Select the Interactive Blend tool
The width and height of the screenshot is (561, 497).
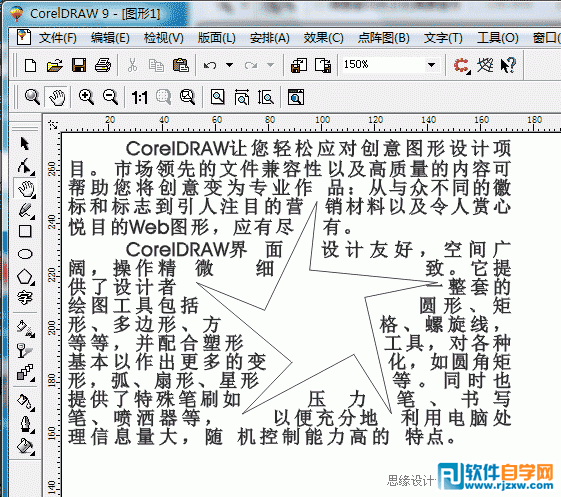tap(25, 373)
